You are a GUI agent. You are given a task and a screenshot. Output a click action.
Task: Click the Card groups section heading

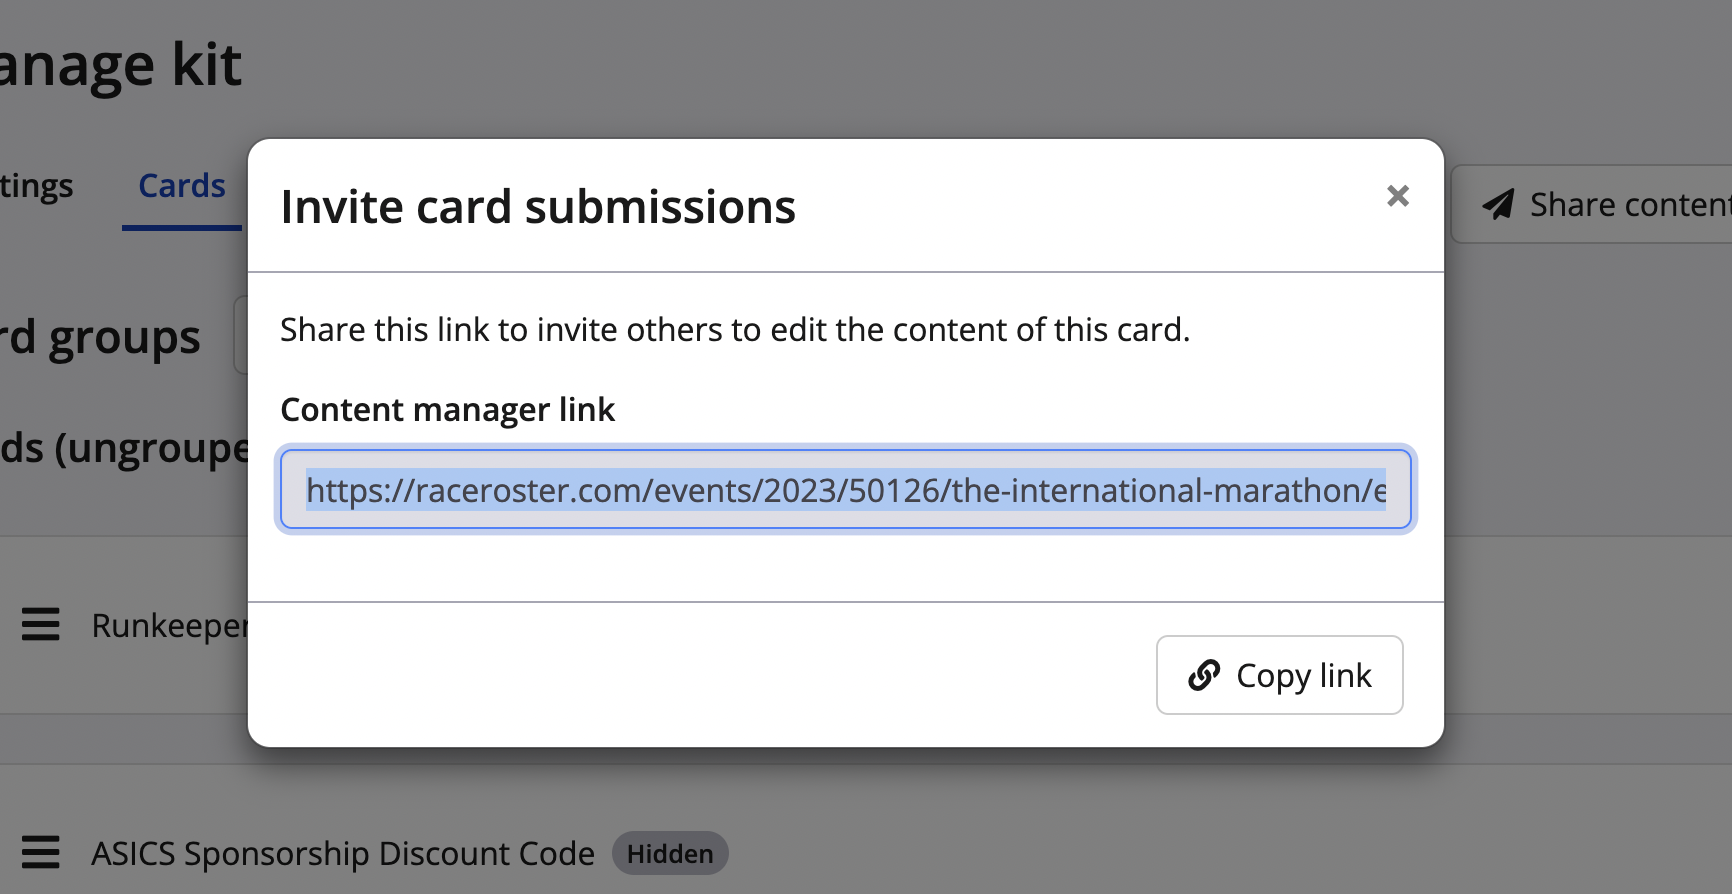coord(100,338)
